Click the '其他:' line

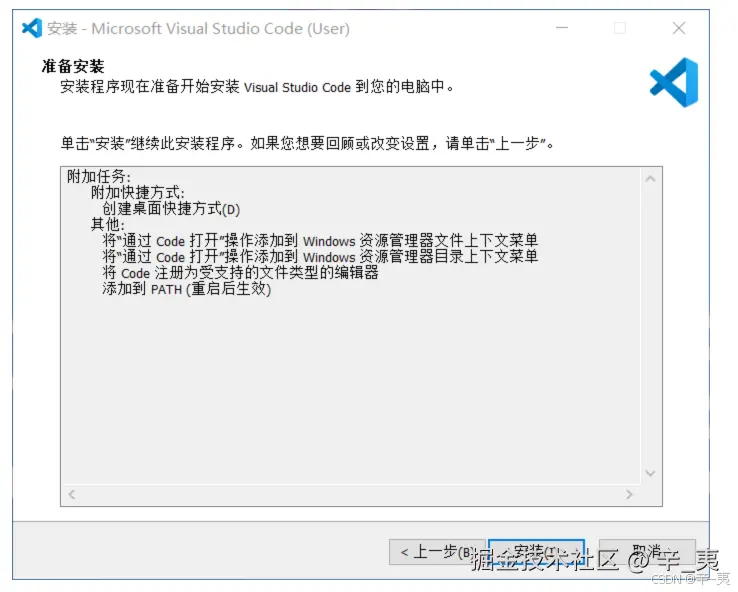click(x=108, y=225)
